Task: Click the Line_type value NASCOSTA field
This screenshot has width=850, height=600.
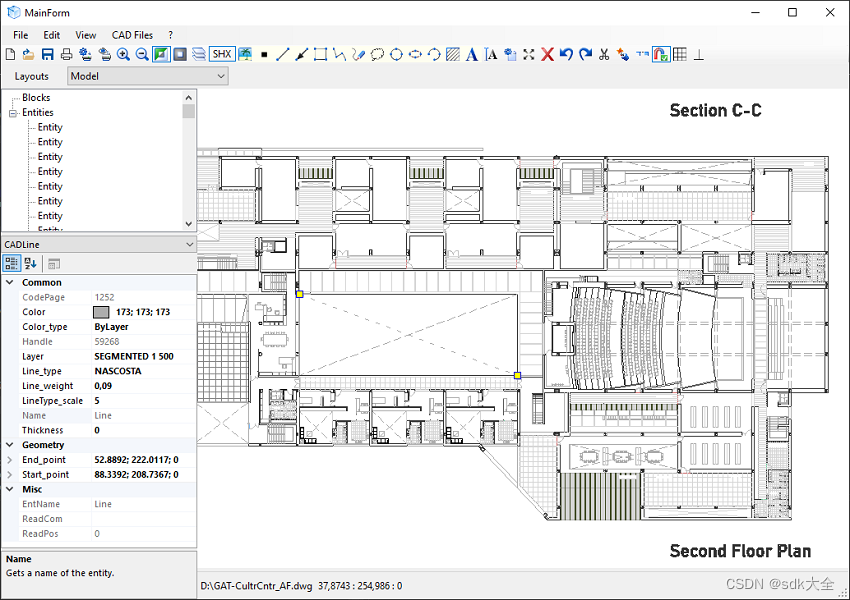Action: pyautogui.click(x=144, y=371)
